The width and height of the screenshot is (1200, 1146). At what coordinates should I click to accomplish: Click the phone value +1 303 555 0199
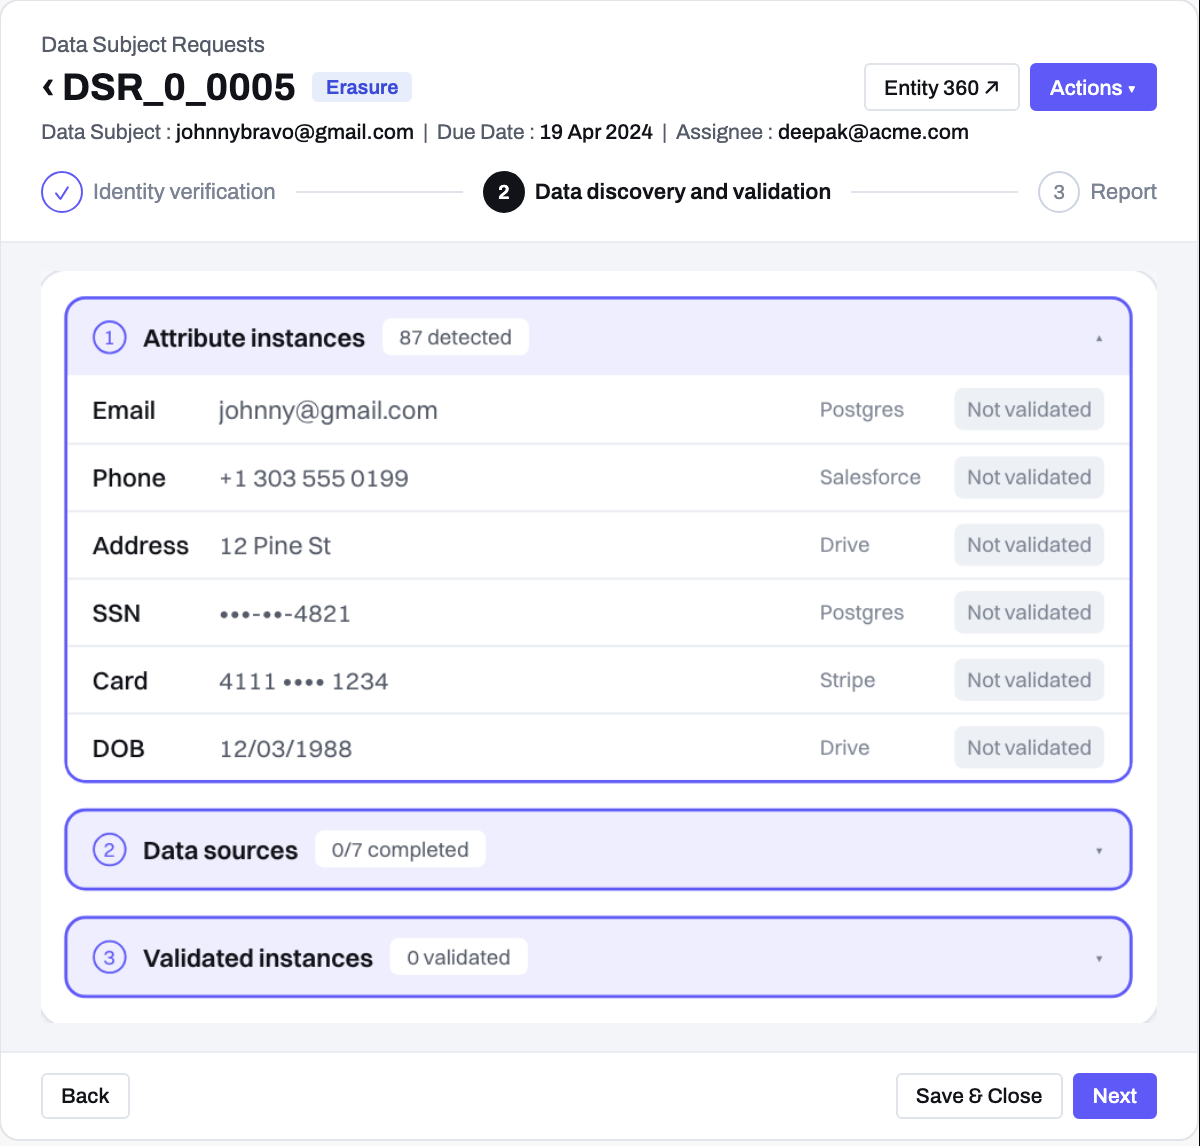pyautogui.click(x=314, y=478)
